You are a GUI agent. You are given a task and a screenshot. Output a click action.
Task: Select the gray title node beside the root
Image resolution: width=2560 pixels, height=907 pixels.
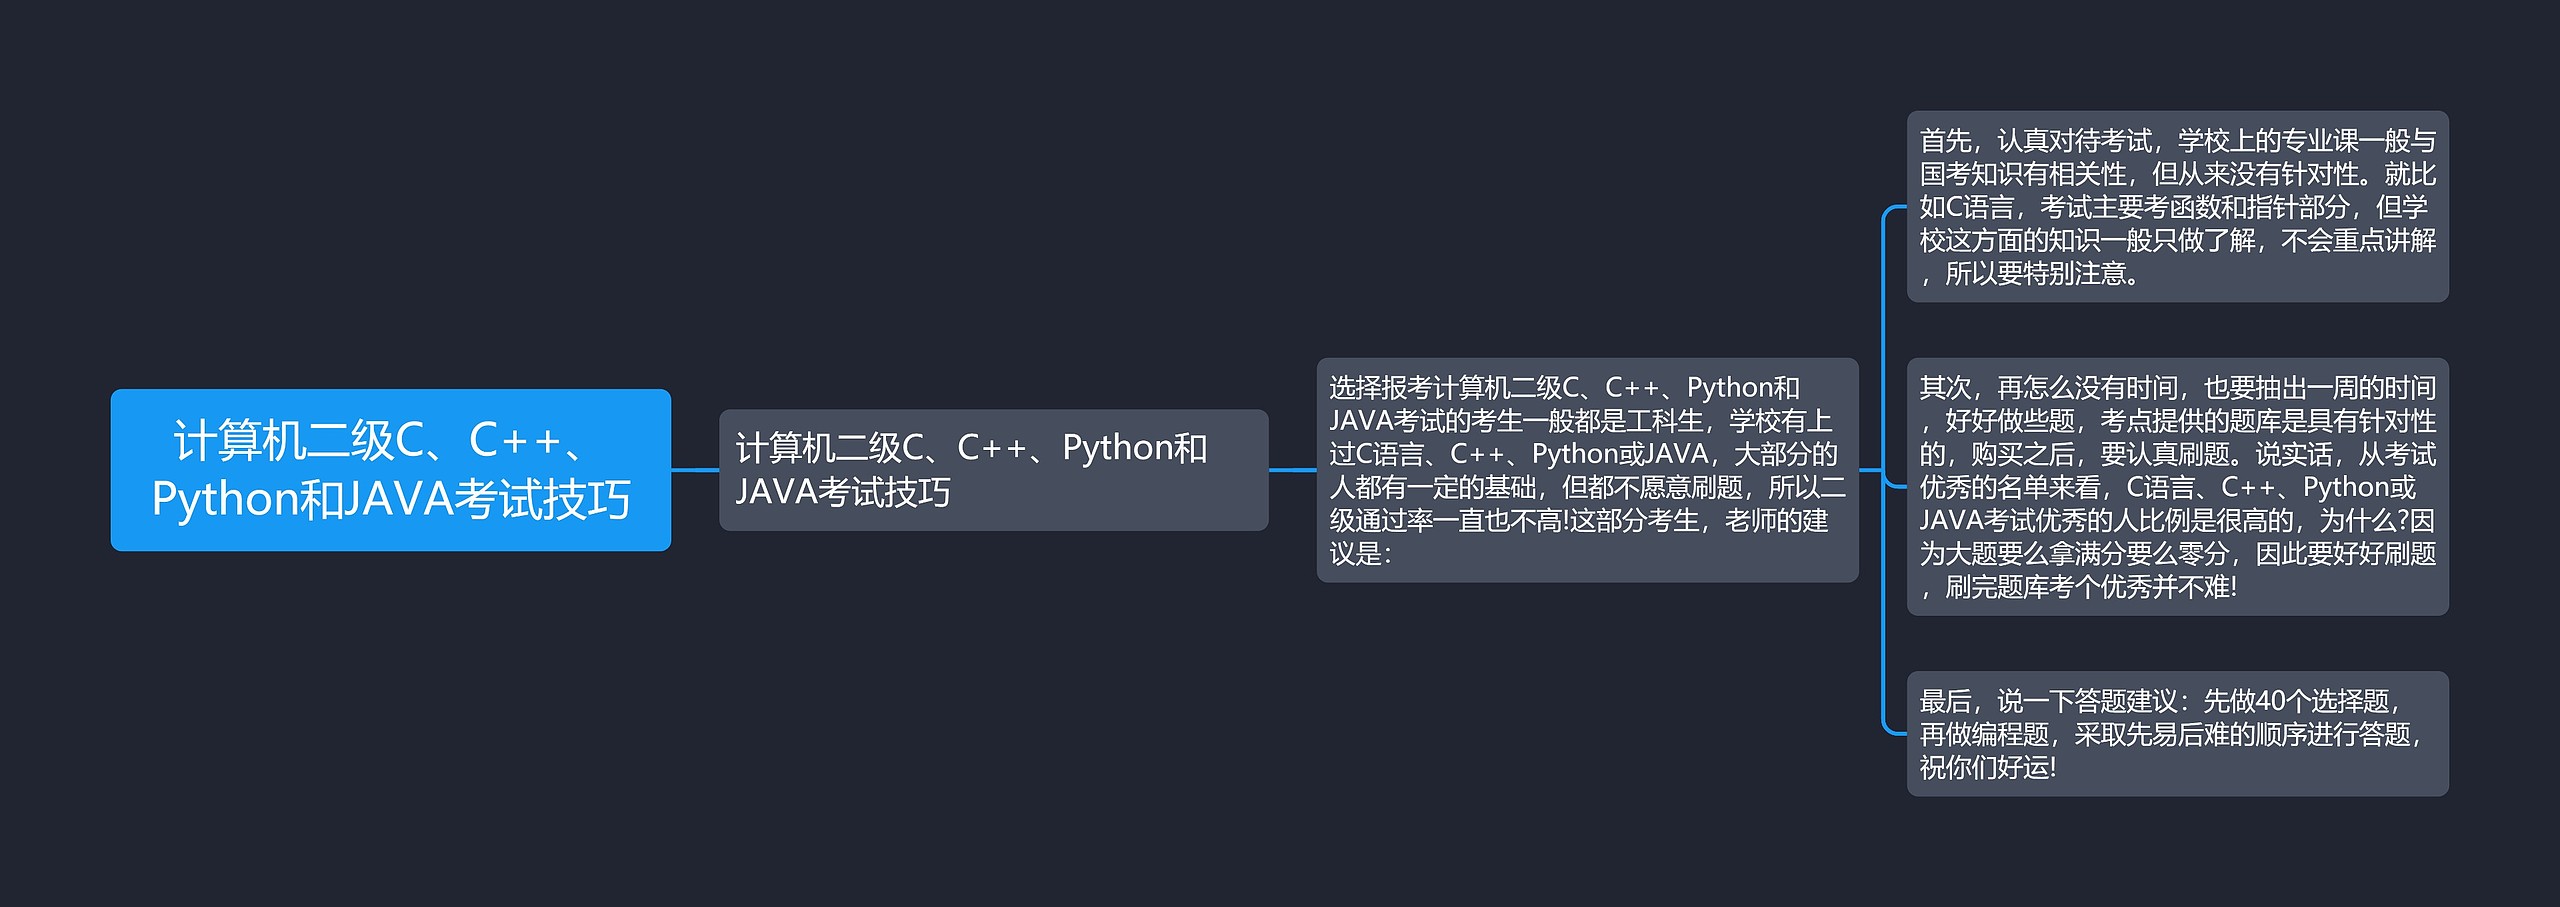(993, 469)
